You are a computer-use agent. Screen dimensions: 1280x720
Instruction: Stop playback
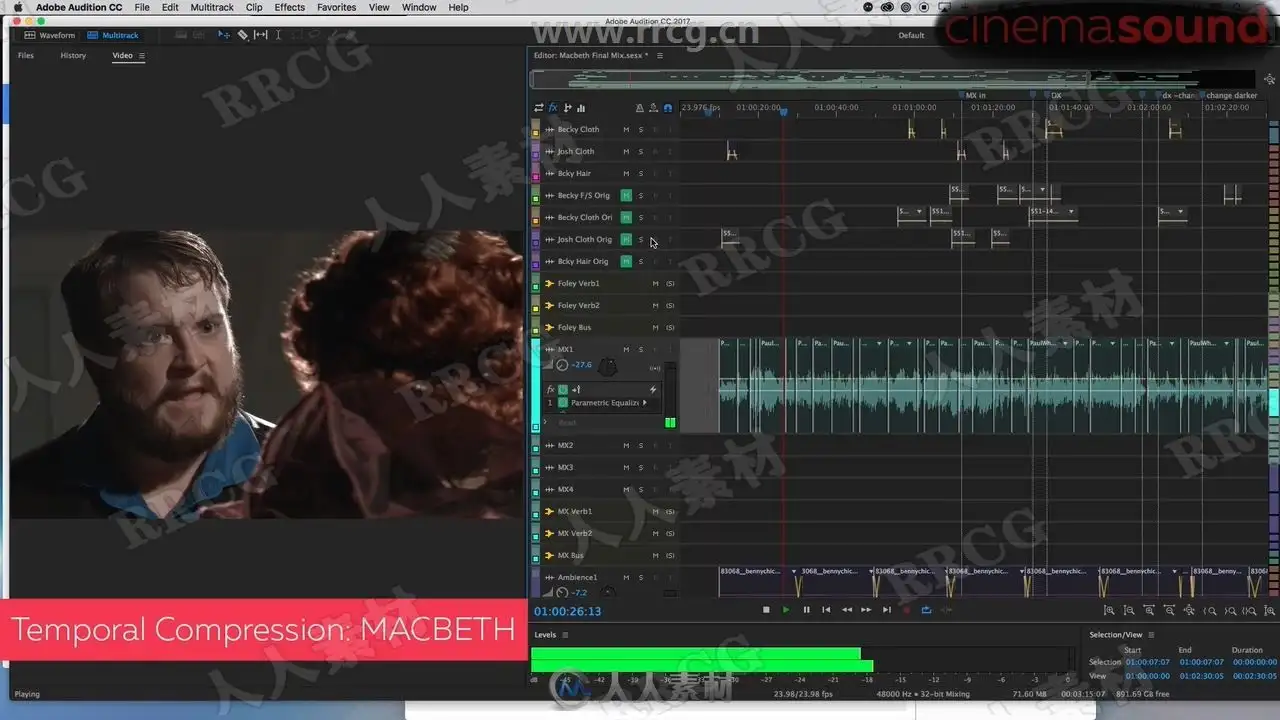click(x=766, y=610)
